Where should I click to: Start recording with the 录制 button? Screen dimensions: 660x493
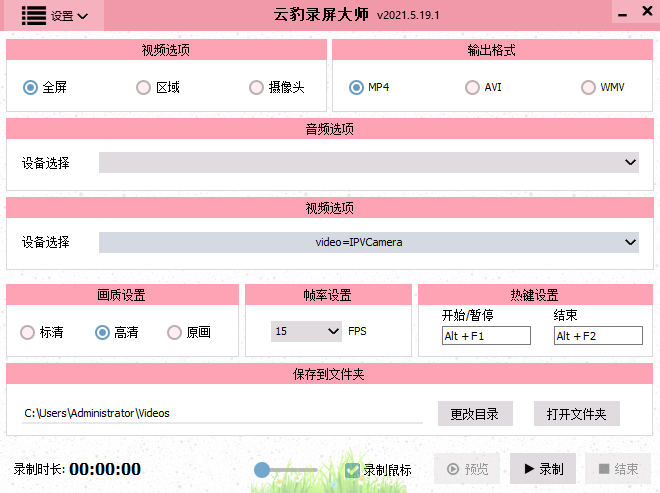543,469
